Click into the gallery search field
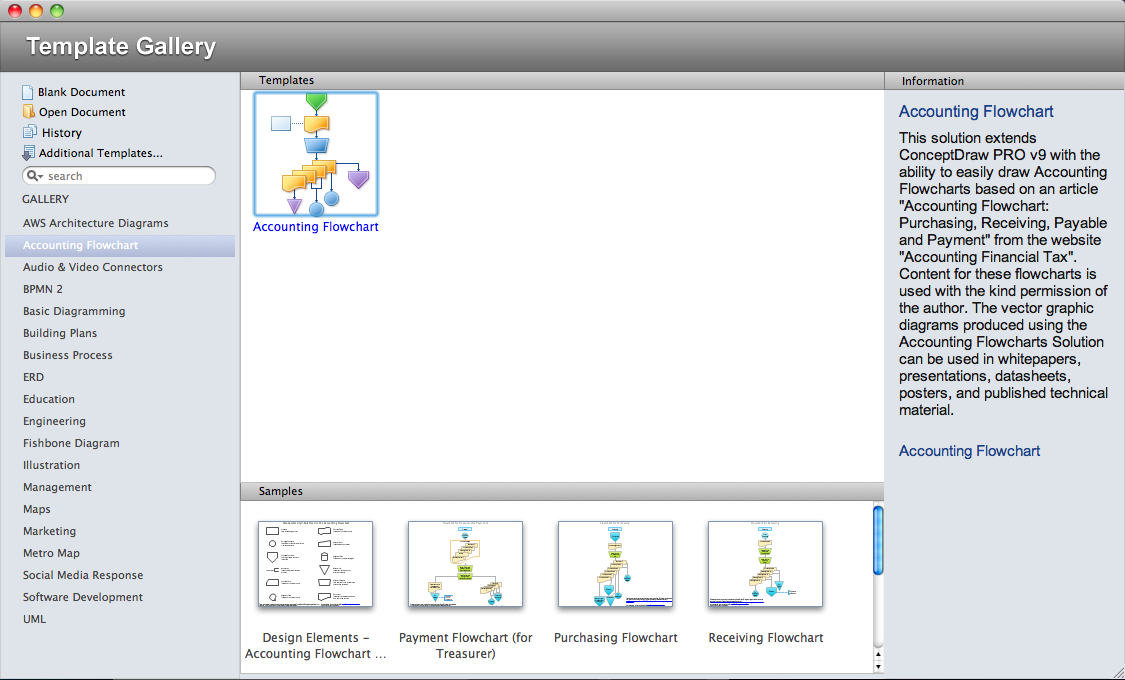The height and width of the screenshot is (680, 1125). 125,176
